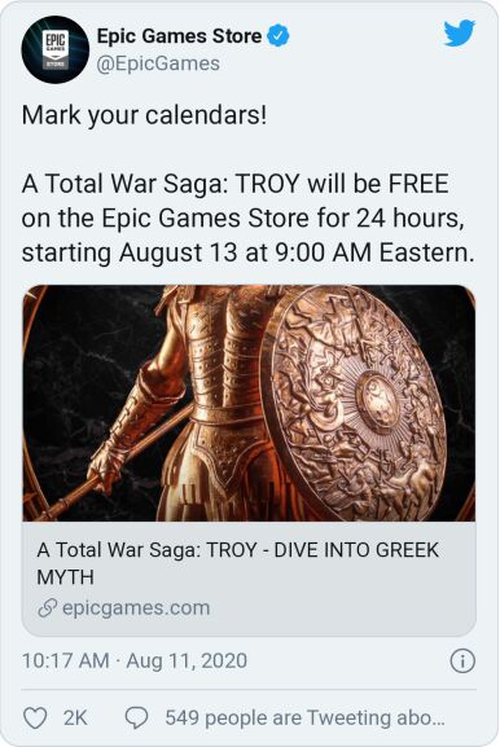Viewport: 500px width, 747px height.
Task: Click the DIVE INTO GREEK MYTH card title
Action: (x=238, y=564)
